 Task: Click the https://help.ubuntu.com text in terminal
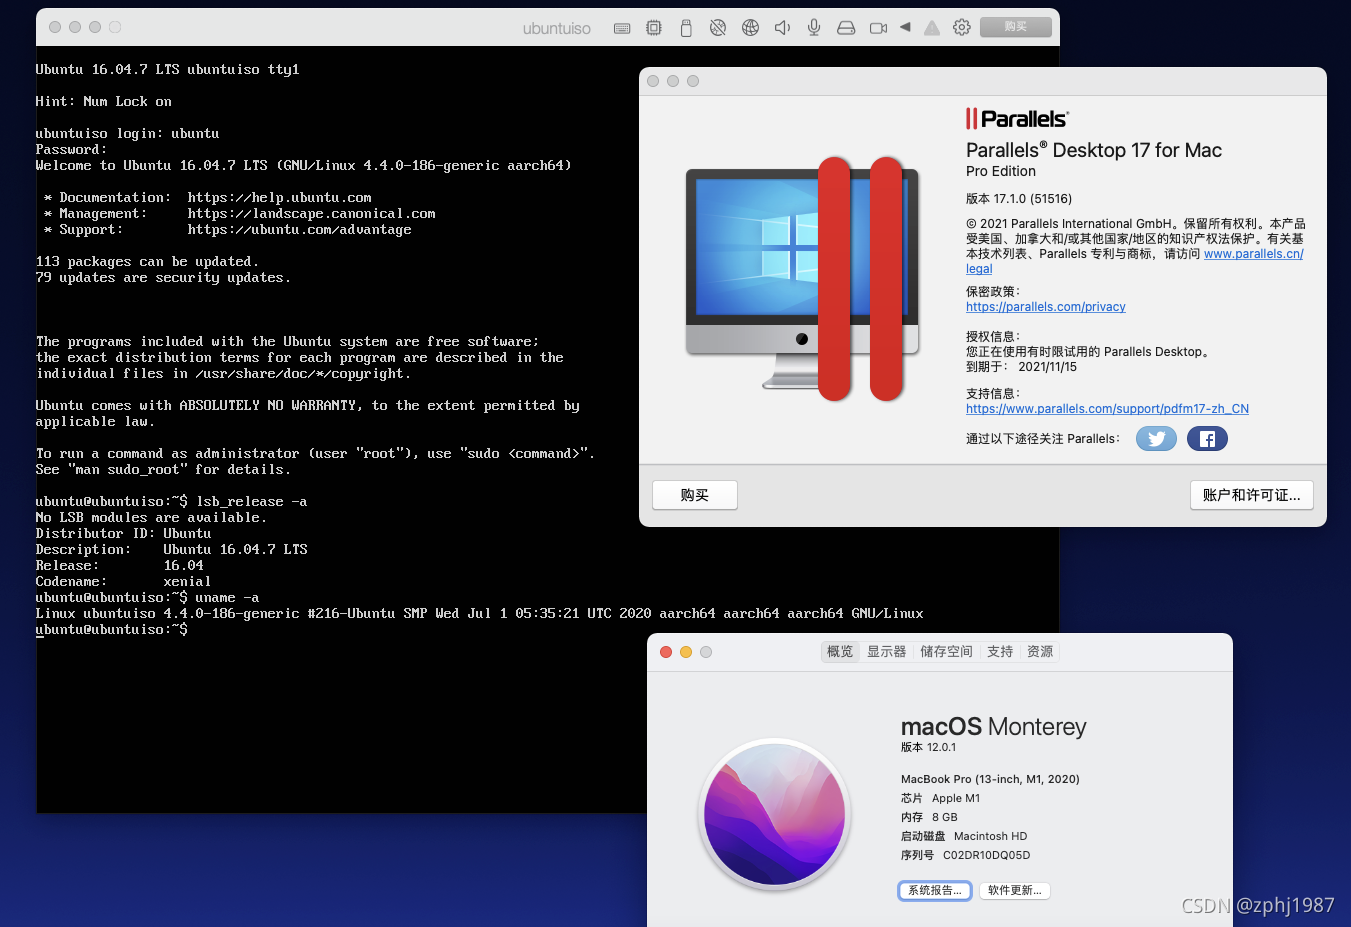279,198
